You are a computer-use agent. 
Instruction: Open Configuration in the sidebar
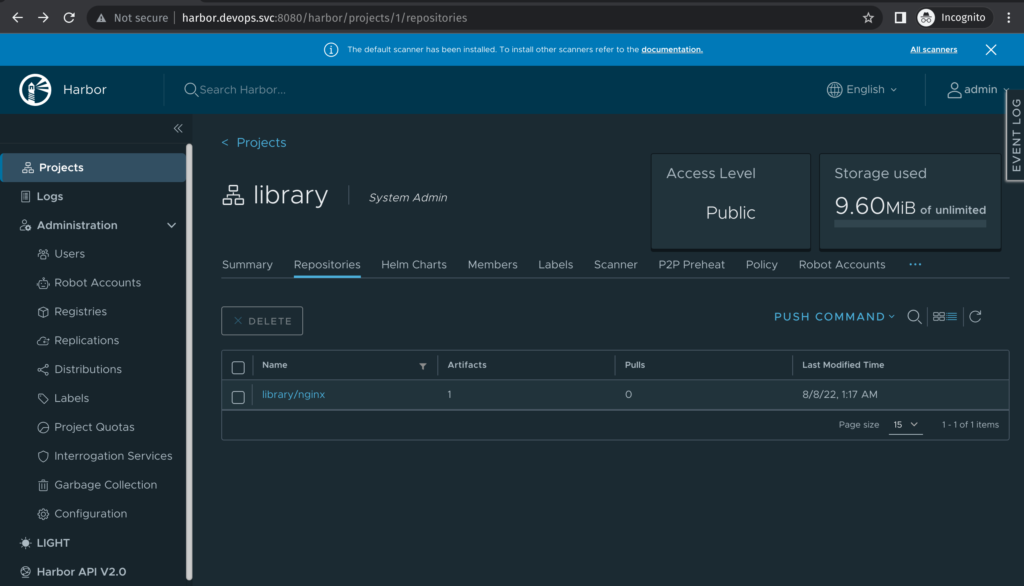coord(90,513)
